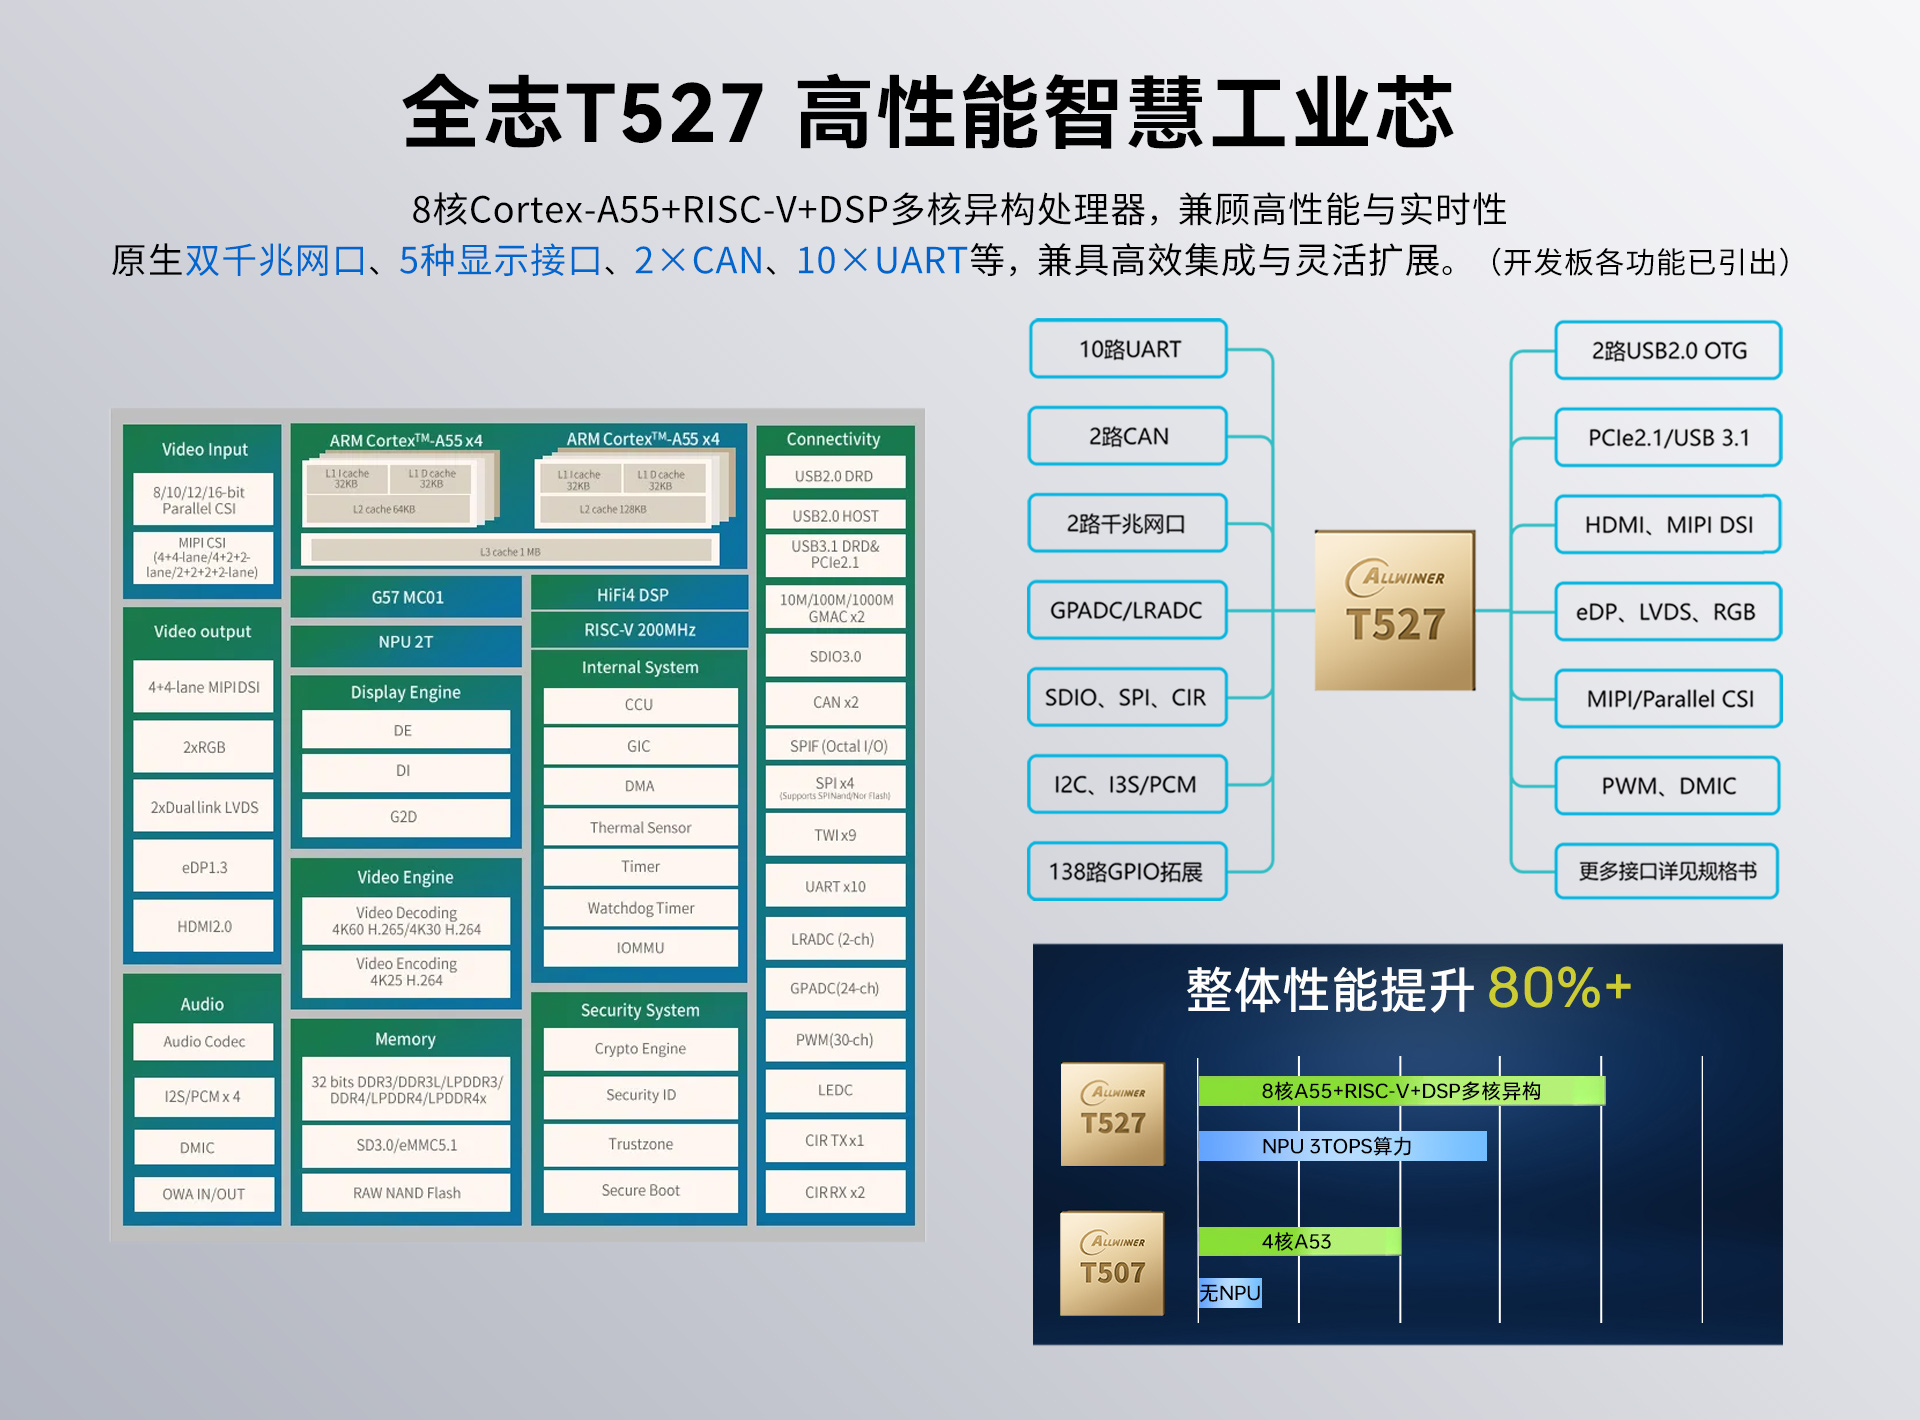Click the Thermal Sensor block
Image resolution: width=1920 pixels, height=1420 pixels.
click(640, 827)
